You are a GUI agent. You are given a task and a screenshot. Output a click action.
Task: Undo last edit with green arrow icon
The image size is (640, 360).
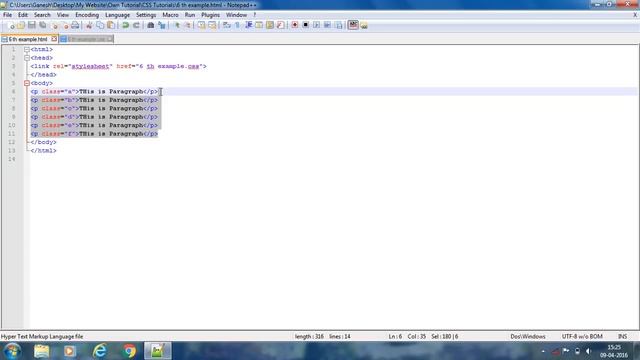(125, 25)
